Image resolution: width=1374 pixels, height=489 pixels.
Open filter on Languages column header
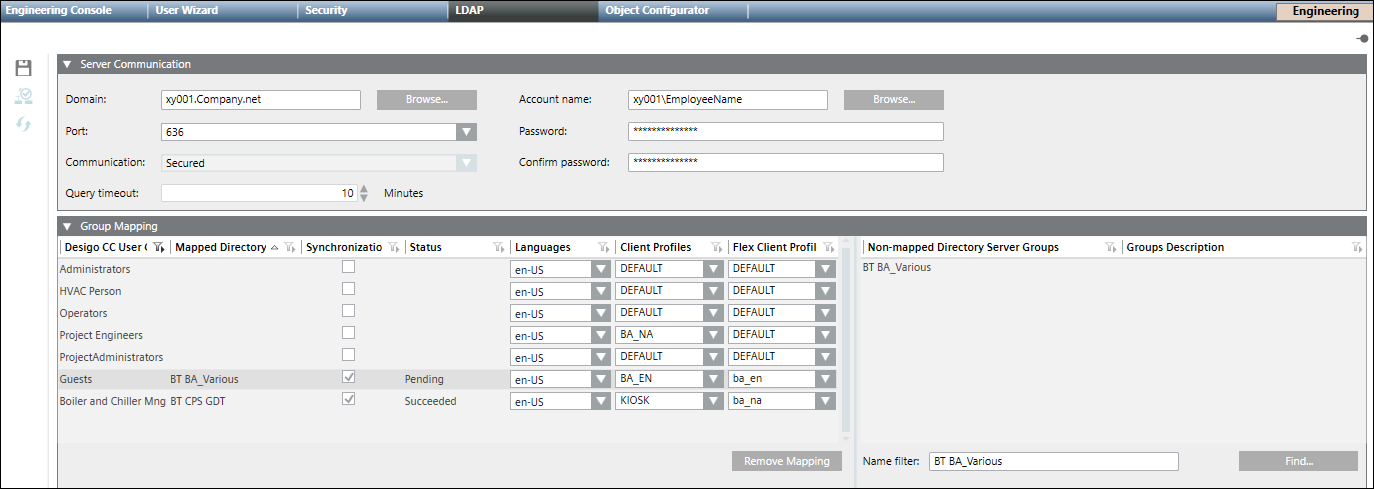click(603, 247)
